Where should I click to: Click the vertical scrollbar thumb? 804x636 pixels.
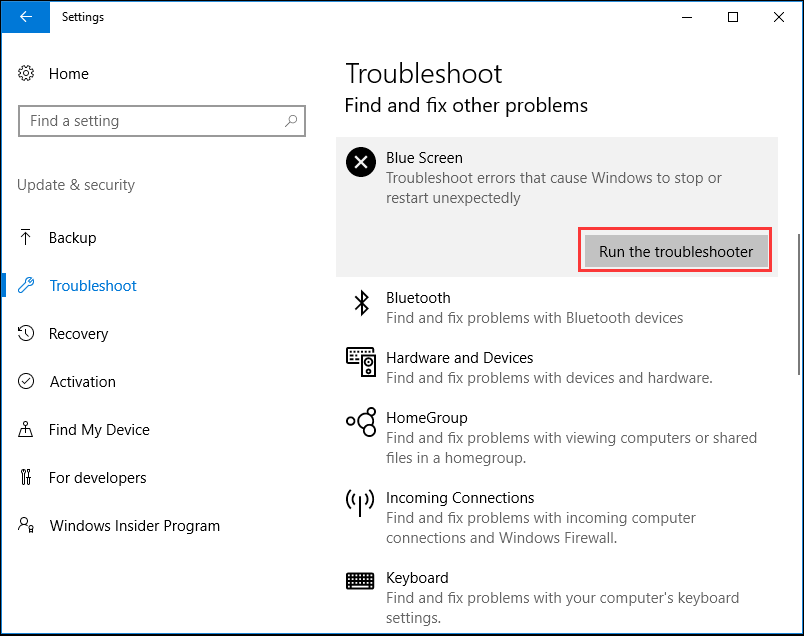(x=799, y=305)
